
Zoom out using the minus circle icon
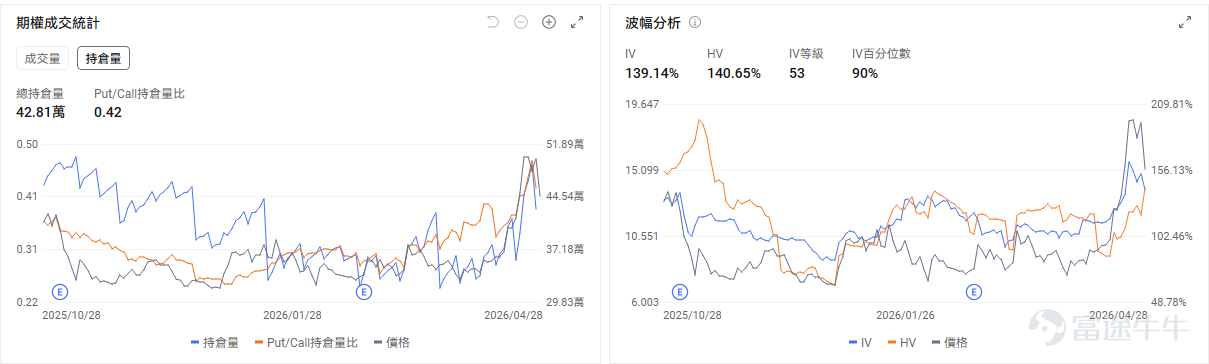520,22
